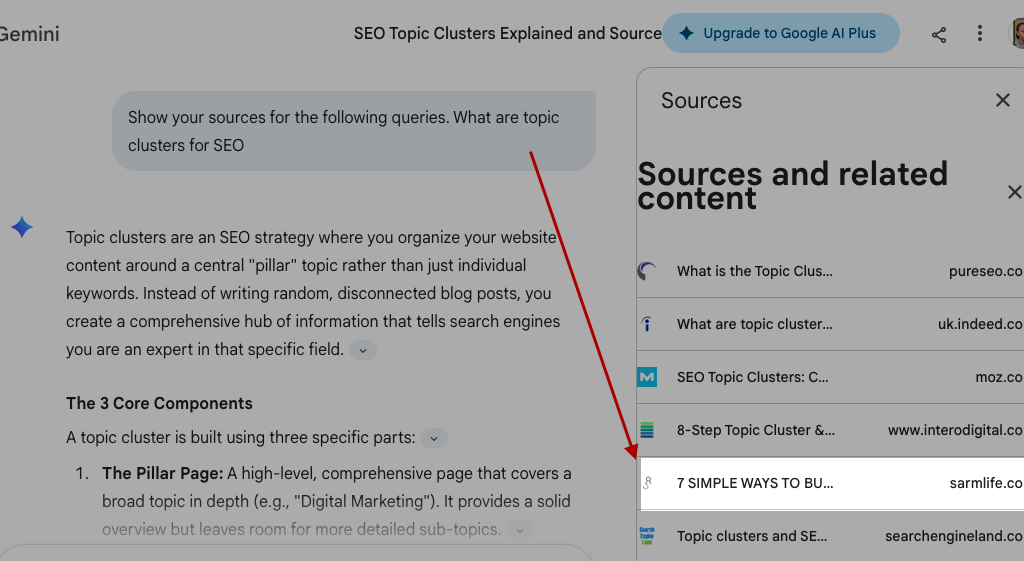The height and width of the screenshot is (561, 1024).
Task: Click the pureseo.co domain text
Action: point(985,271)
